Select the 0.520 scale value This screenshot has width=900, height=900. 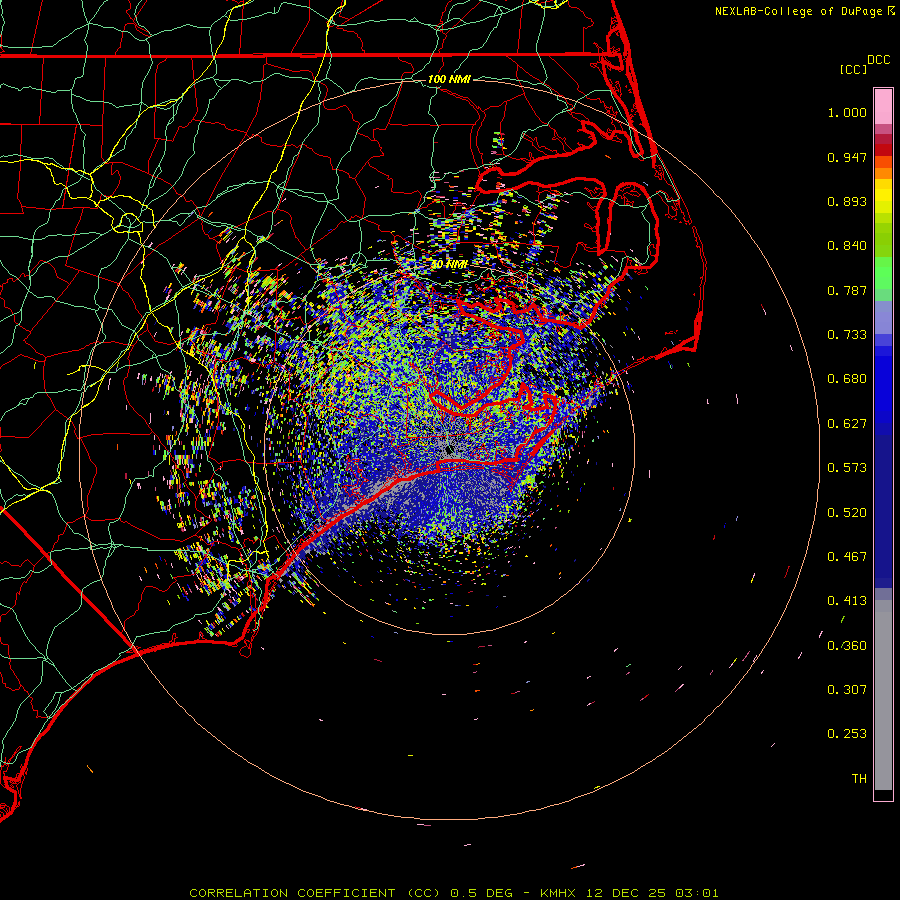(x=847, y=513)
